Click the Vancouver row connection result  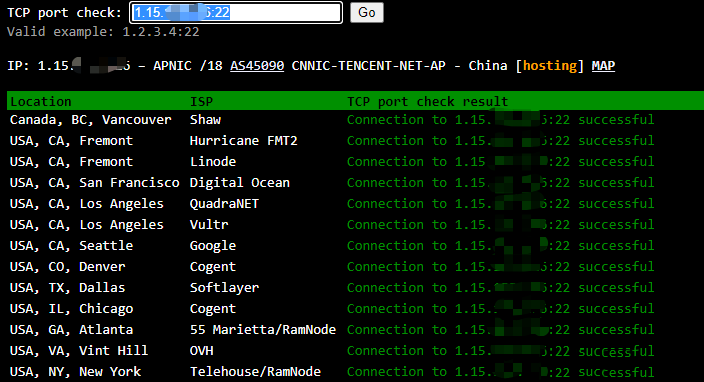[501, 120]
